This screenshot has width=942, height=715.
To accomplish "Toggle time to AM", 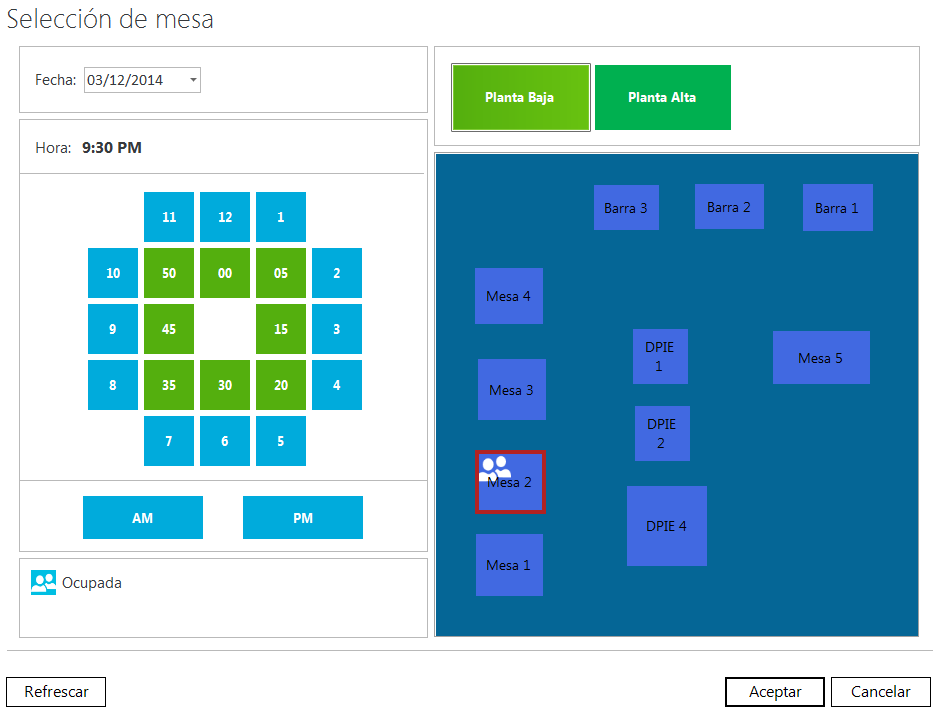I will point(142,518).
